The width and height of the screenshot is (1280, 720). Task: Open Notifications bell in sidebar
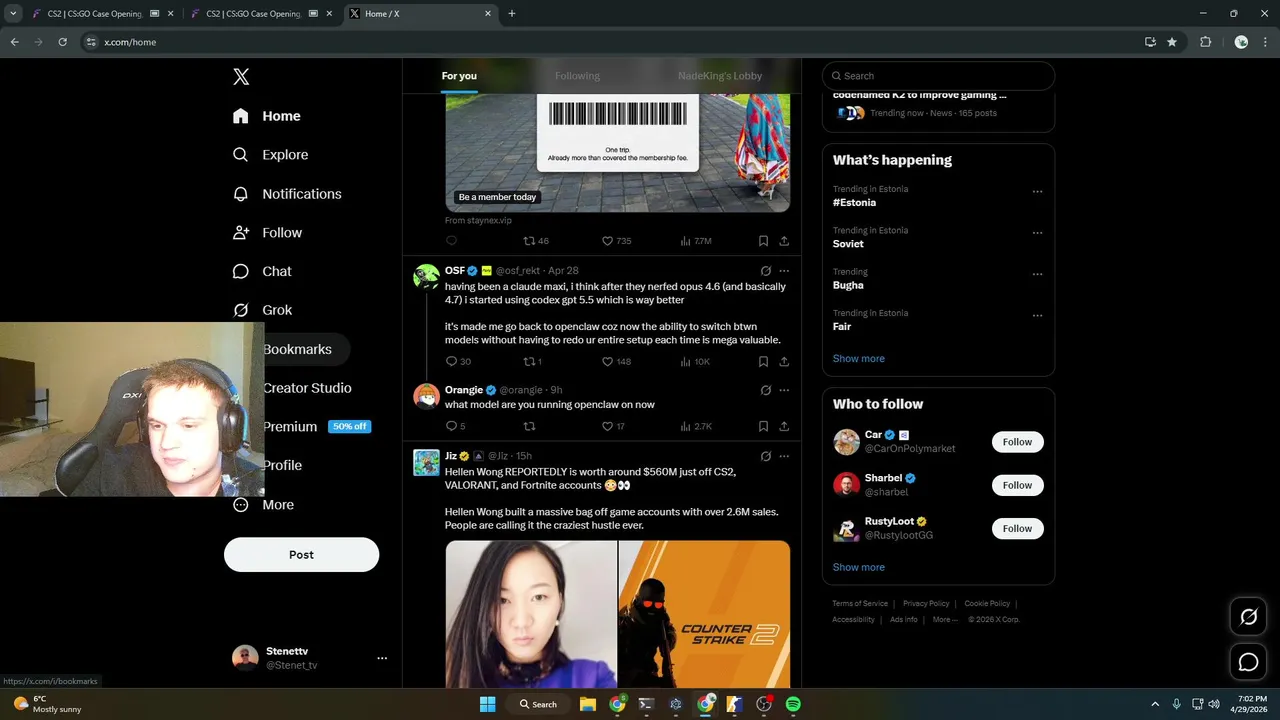pos(240,194)
